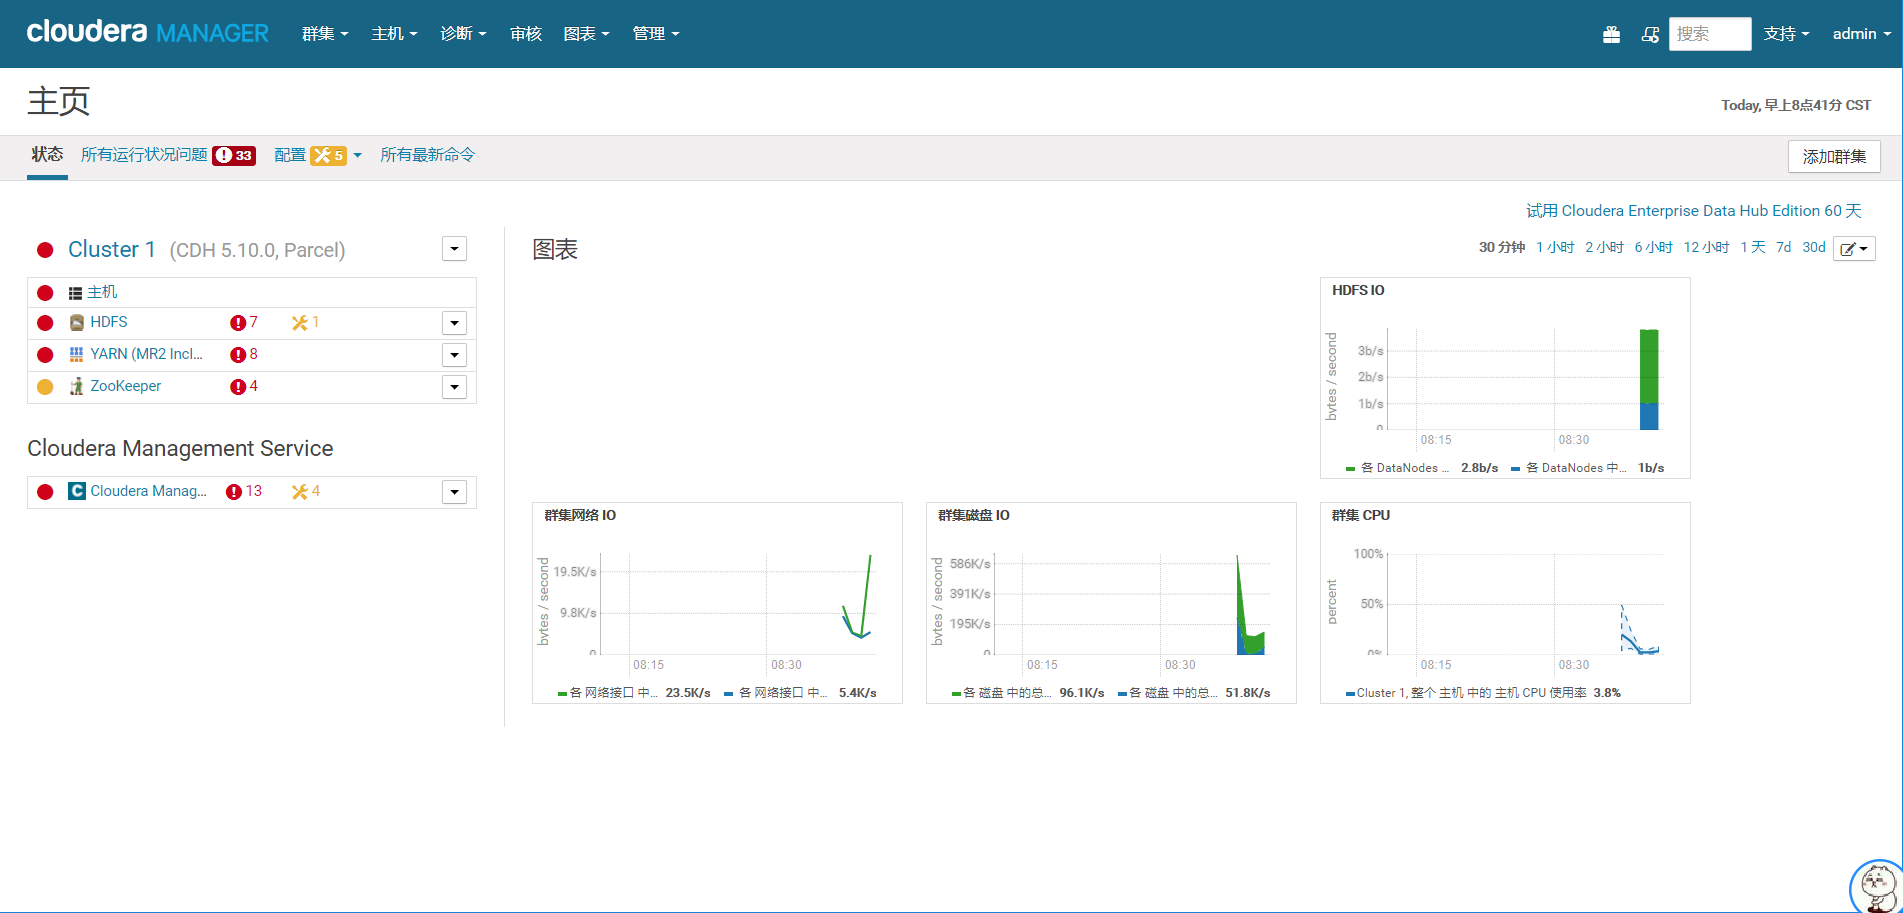Expand the 配置 dropdown arrow
Image resolution: width=1903 pixels, height=913 pixels.
357,155
